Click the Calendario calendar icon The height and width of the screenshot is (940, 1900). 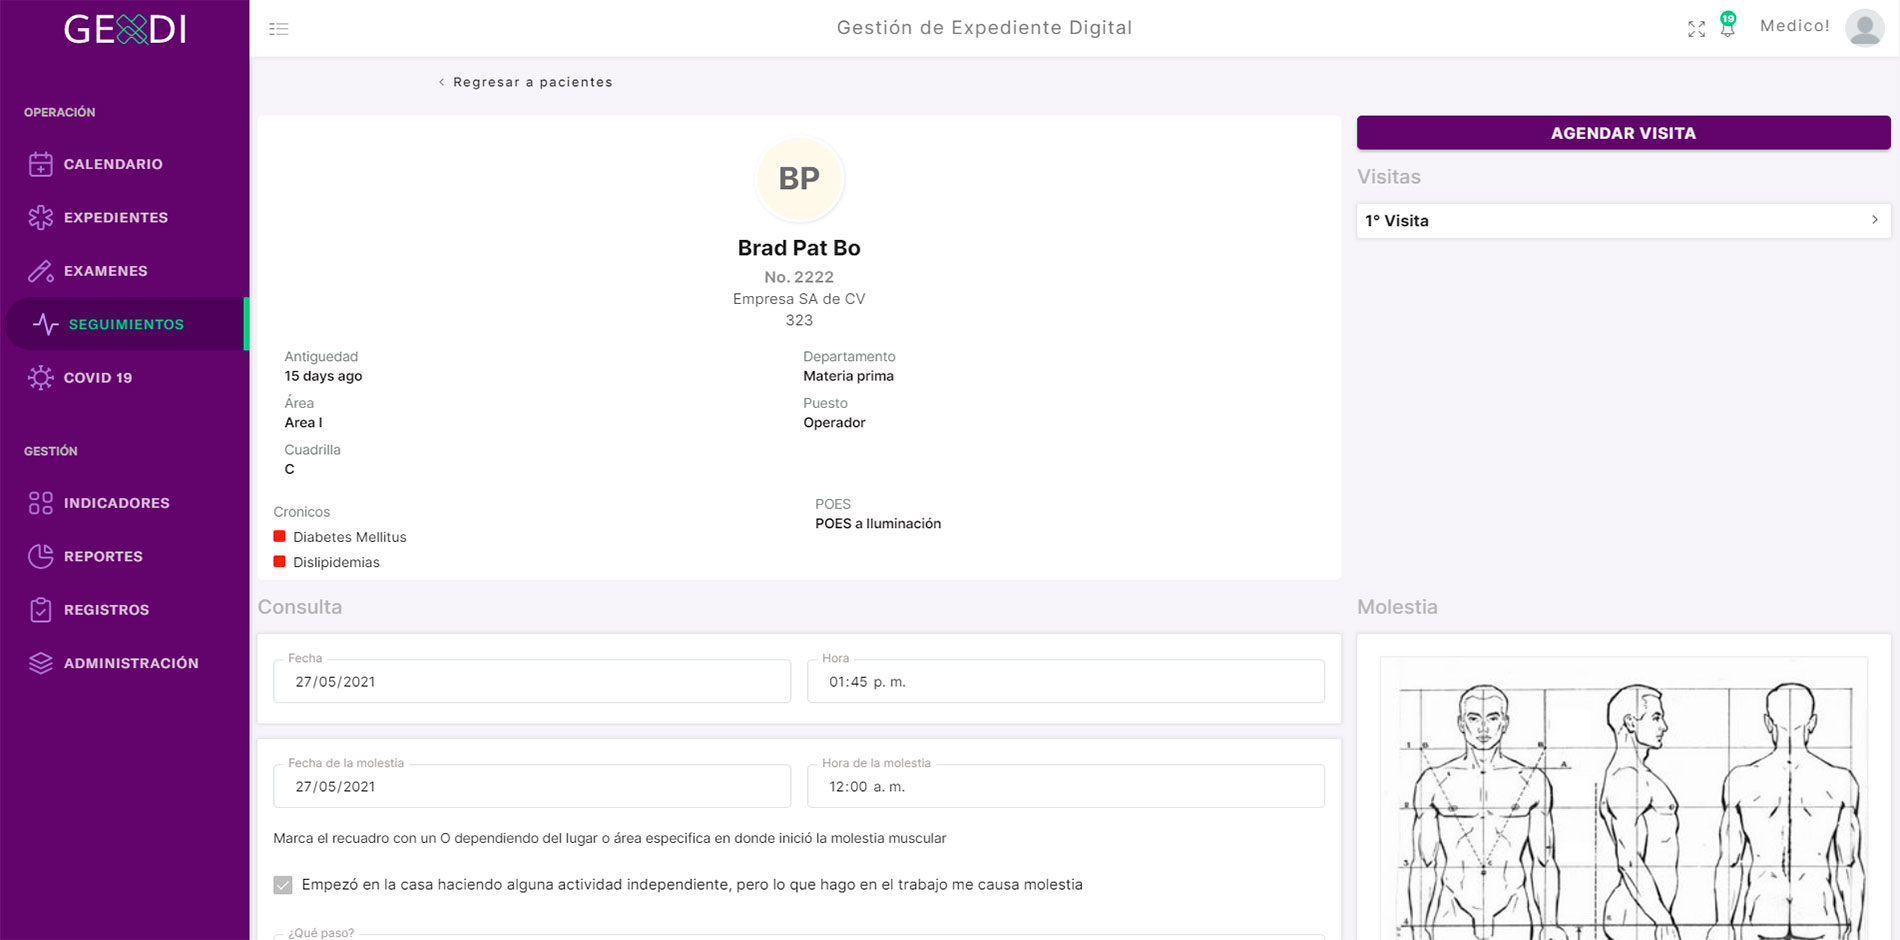point(41,164)
